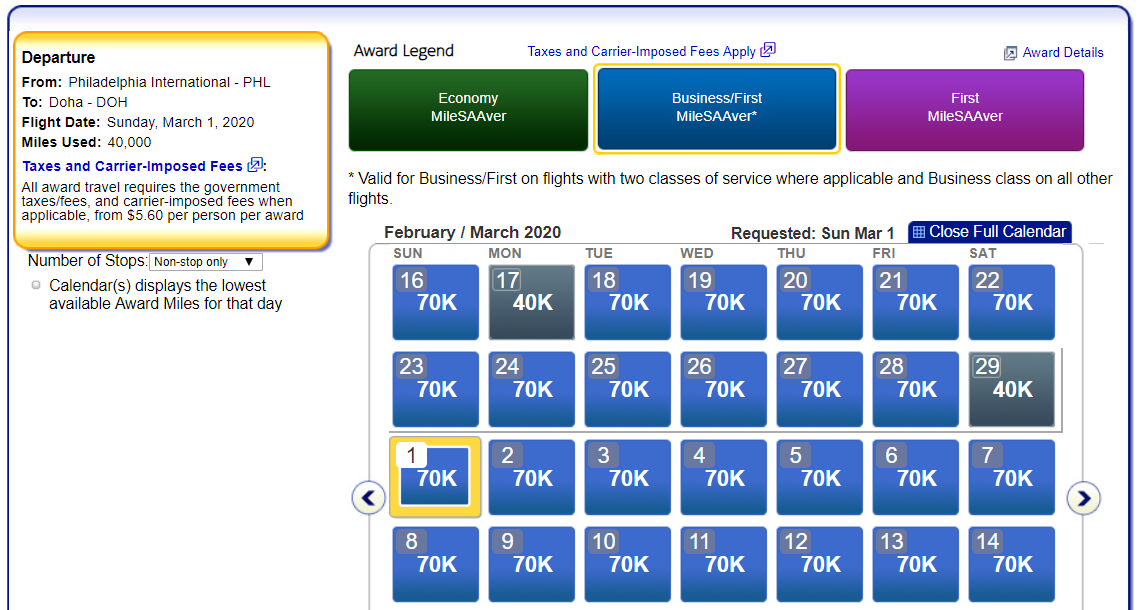Select the First MileSAAver award type

click(964, 109)
